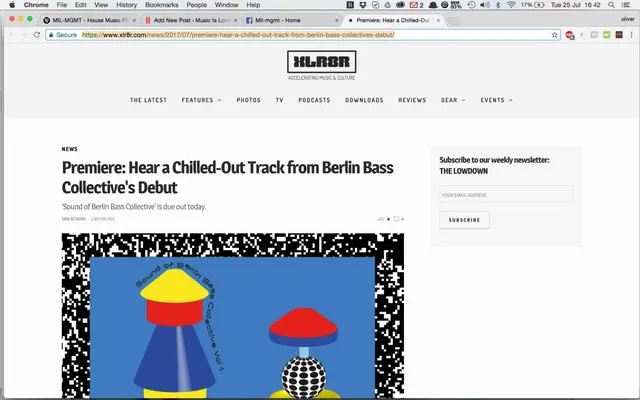Expand the Events dropdown menu
The width and height of the screenshot is (640, 400).
coord(496,100)
